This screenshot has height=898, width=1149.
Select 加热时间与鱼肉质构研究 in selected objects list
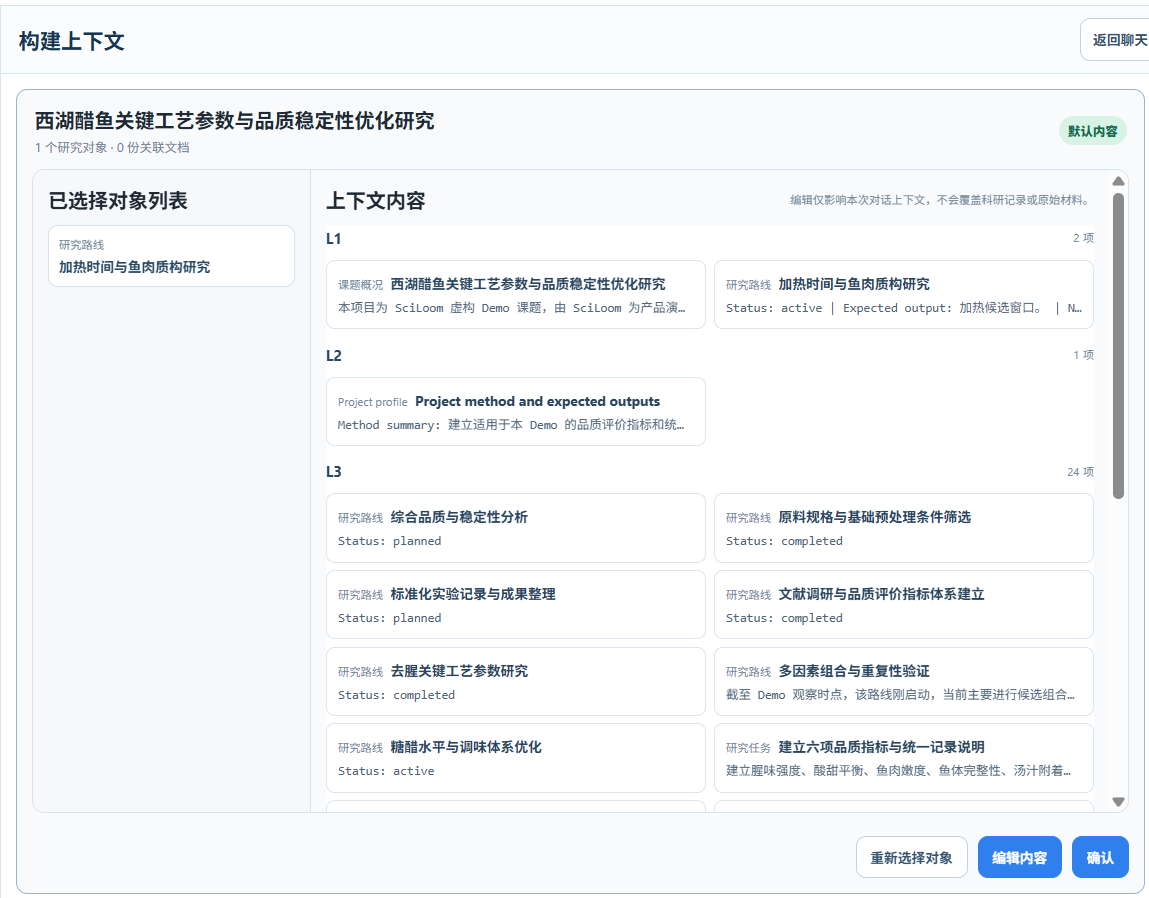[x=171, y=256]
